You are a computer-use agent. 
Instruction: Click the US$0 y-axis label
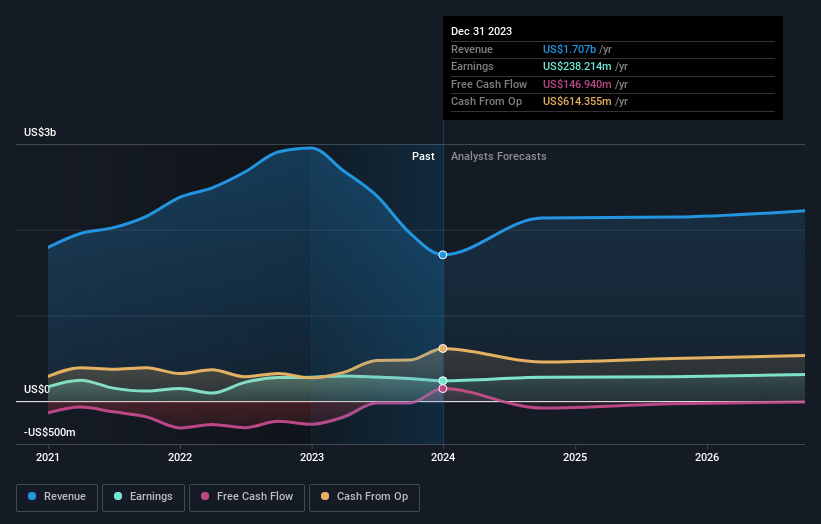tap(37, 389)
